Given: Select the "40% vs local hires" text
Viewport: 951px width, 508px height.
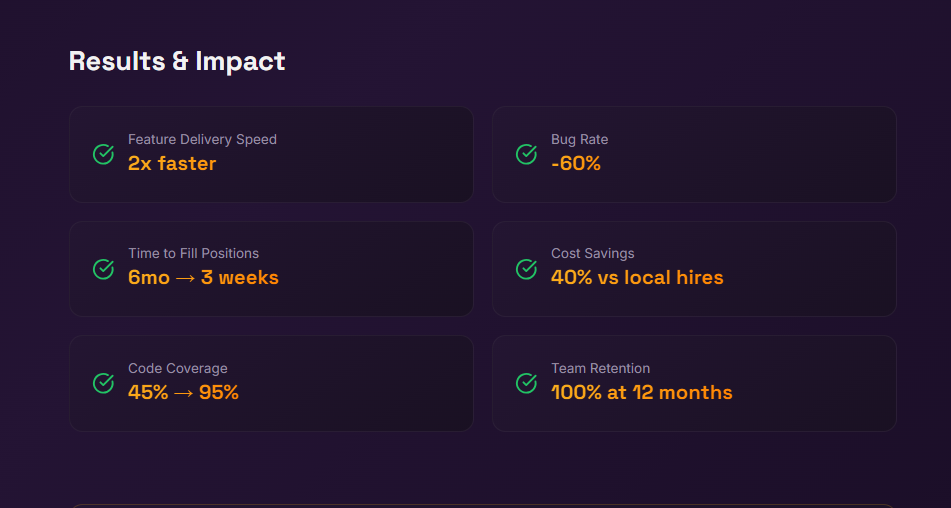Looking at the screenshot, I should point(637,278).
